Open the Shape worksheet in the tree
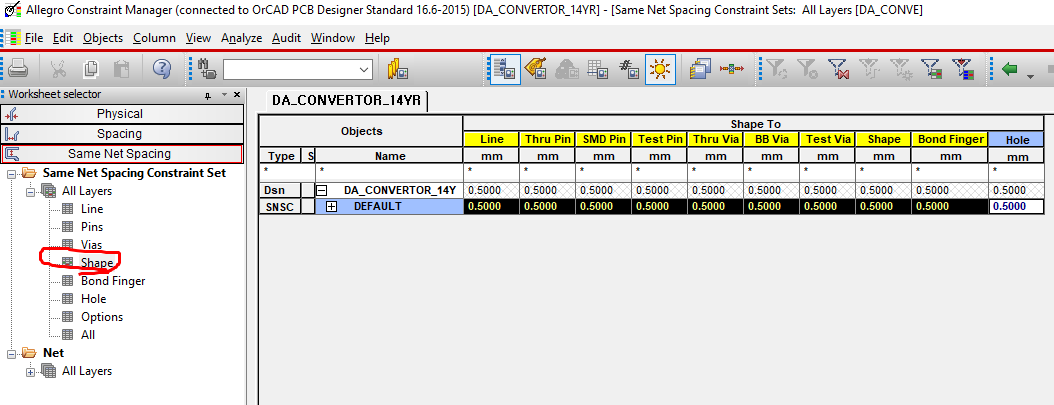This screenshot has height=405, width=1054. tap(97, 263)
